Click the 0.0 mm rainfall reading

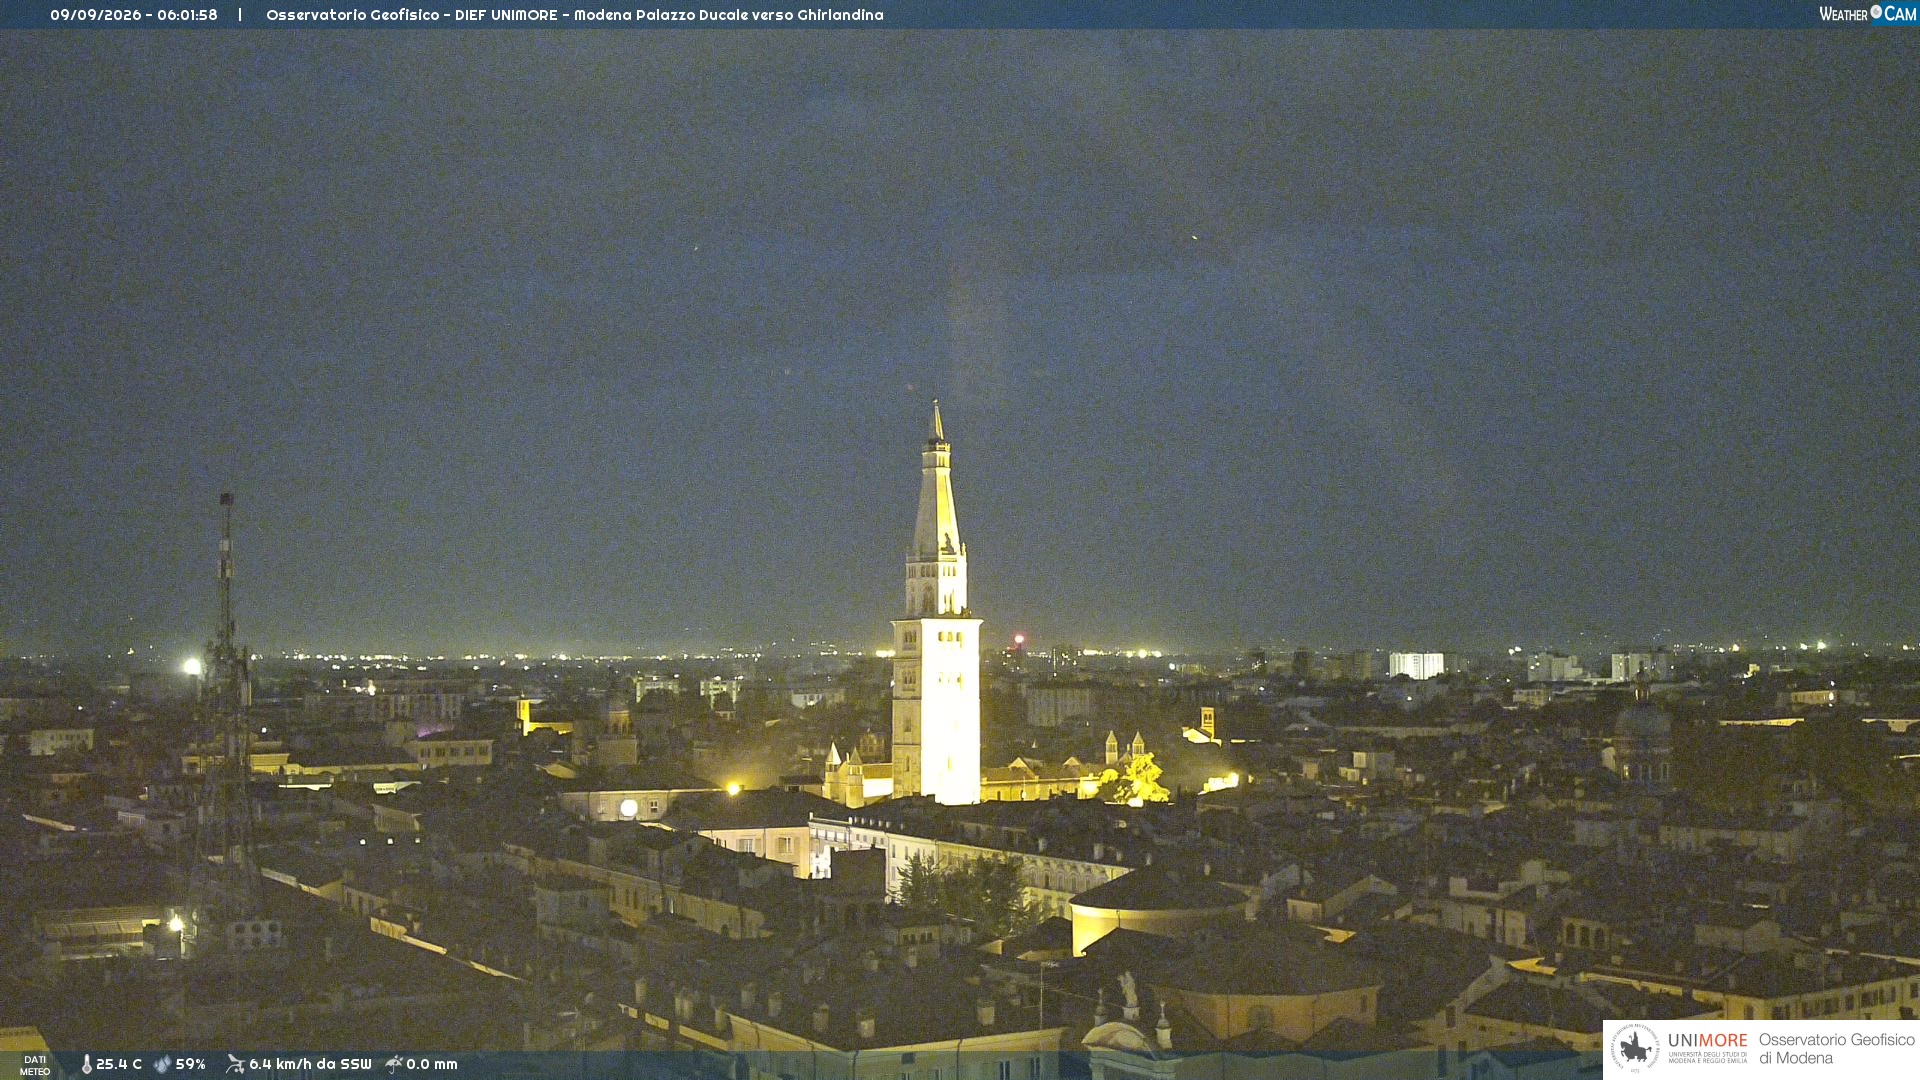coord(432,1064)
